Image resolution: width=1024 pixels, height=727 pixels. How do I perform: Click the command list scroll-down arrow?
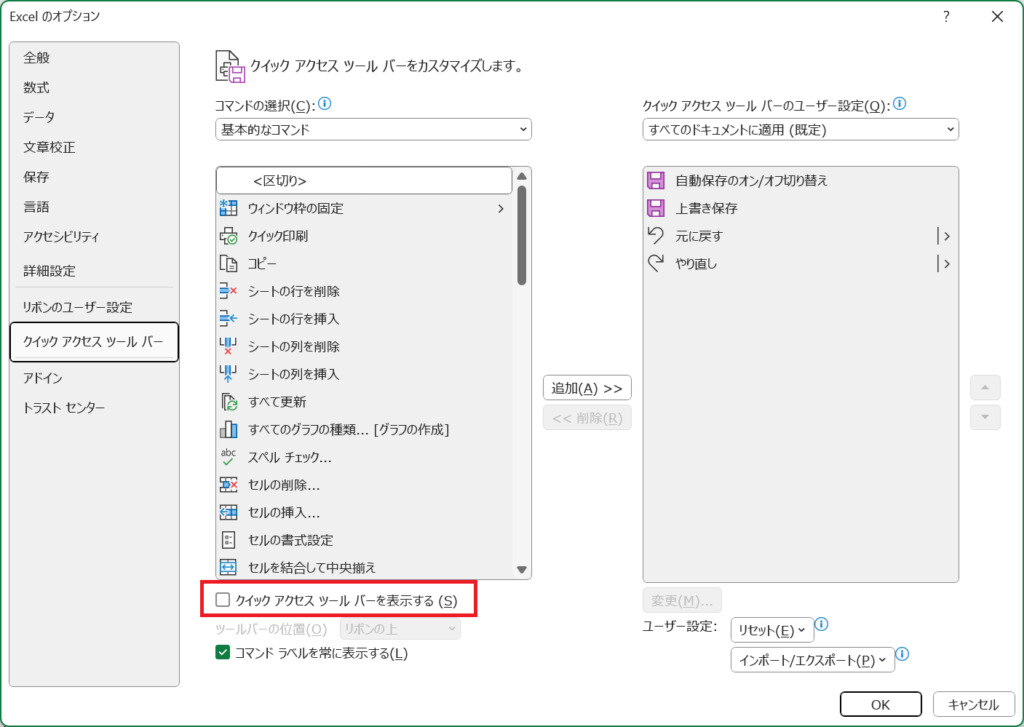tap(522, 570)
